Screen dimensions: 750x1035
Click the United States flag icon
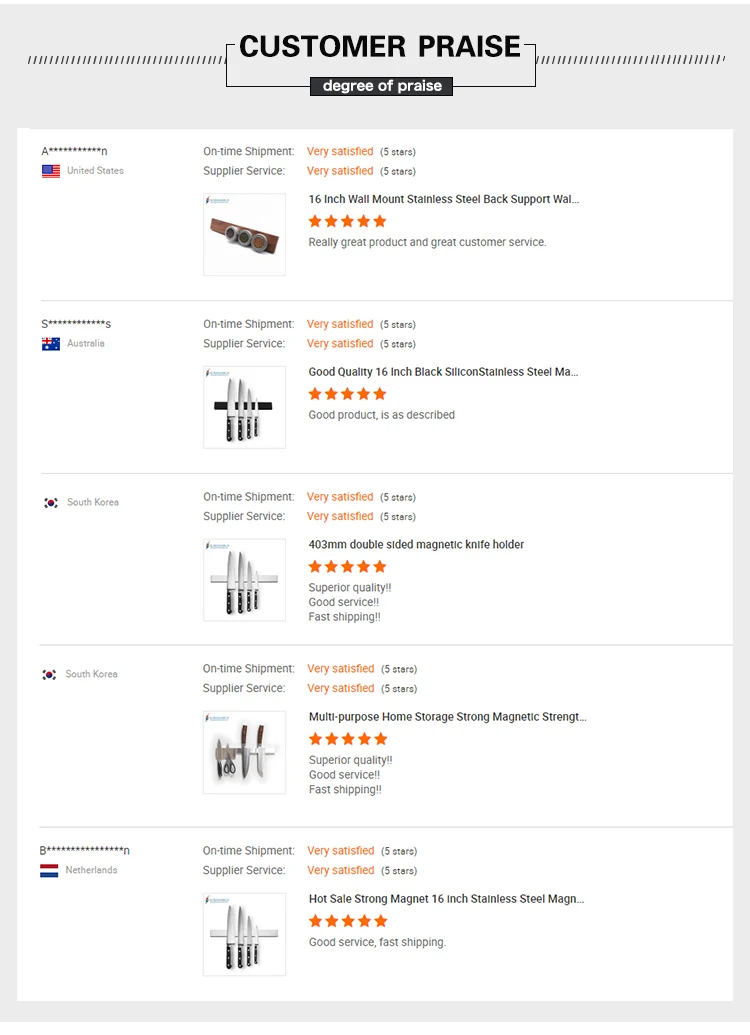(51, 171)
